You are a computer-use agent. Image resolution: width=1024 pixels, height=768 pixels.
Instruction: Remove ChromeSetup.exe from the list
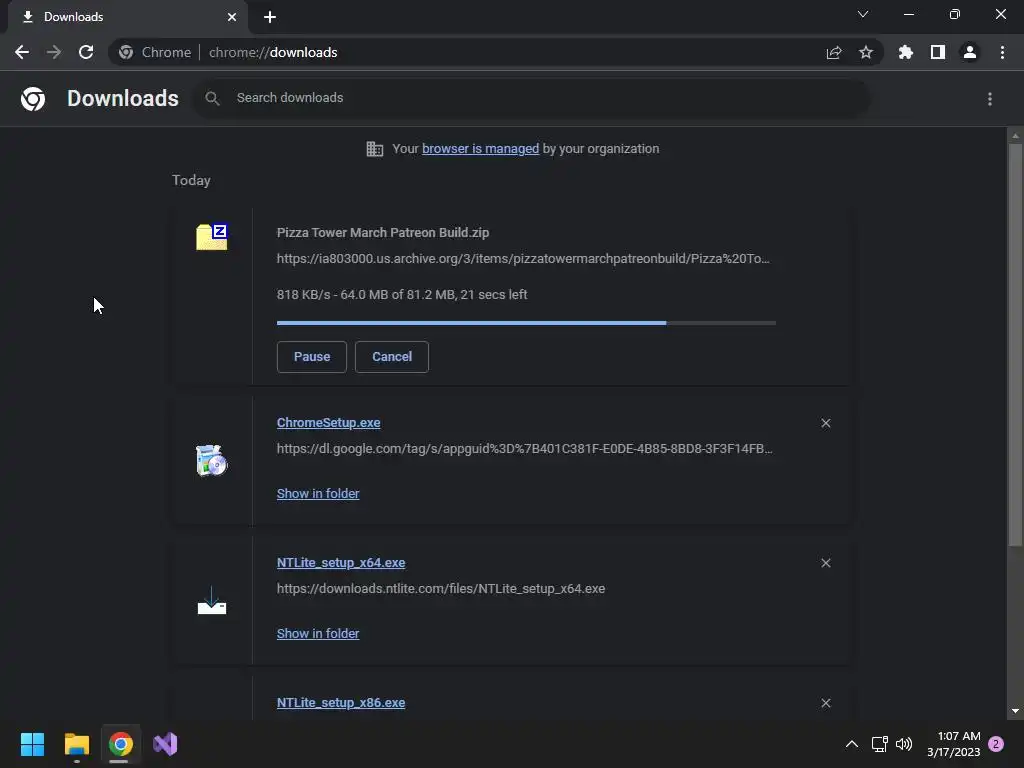pyautogui.click(x=825, y=423)
